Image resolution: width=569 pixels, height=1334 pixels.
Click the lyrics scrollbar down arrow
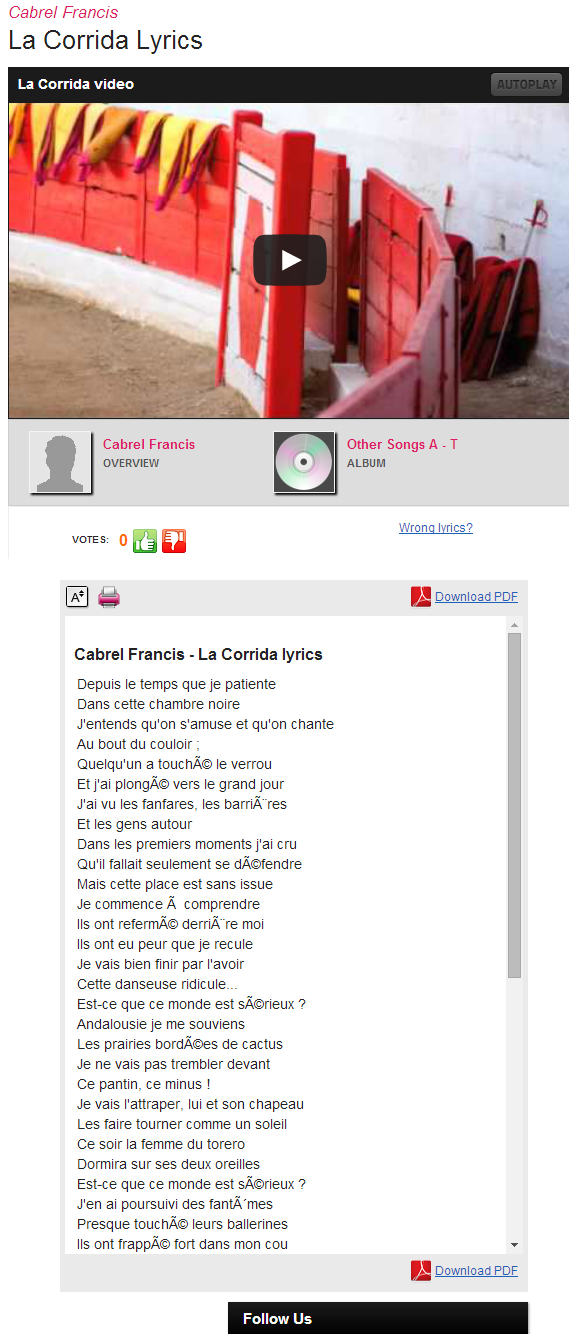(515, 1245)
